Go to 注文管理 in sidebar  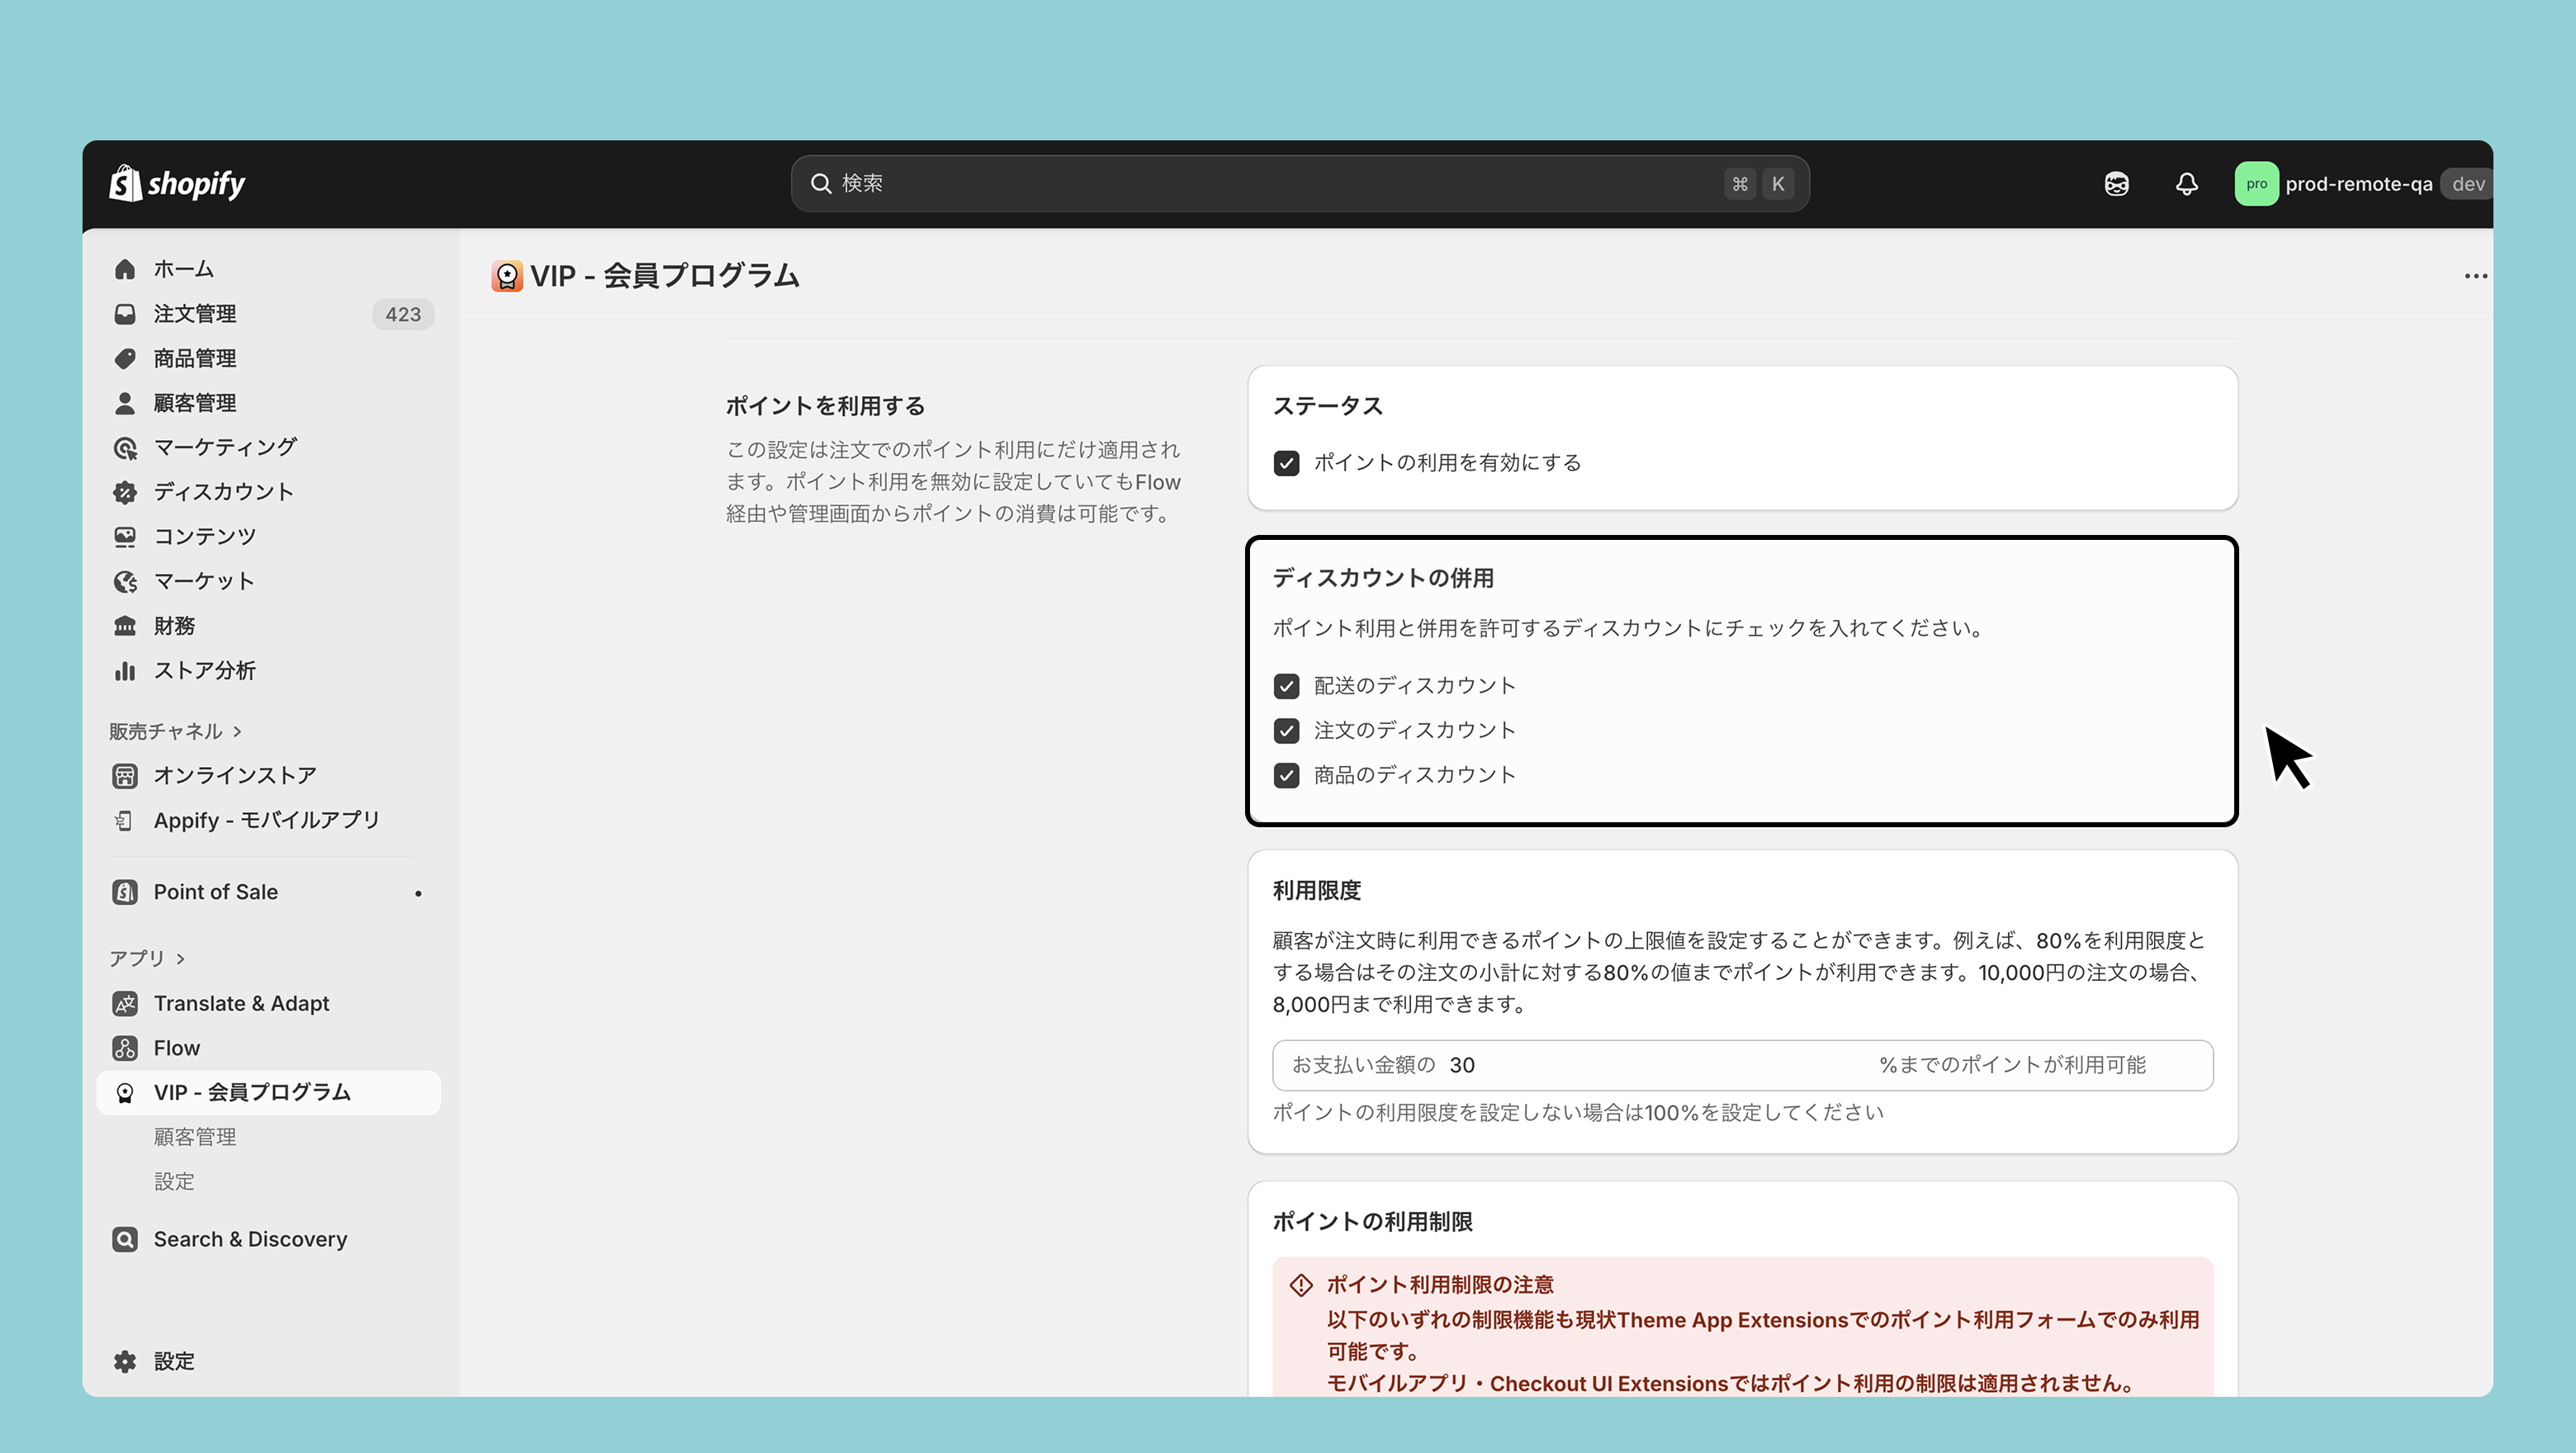[195, 314]
